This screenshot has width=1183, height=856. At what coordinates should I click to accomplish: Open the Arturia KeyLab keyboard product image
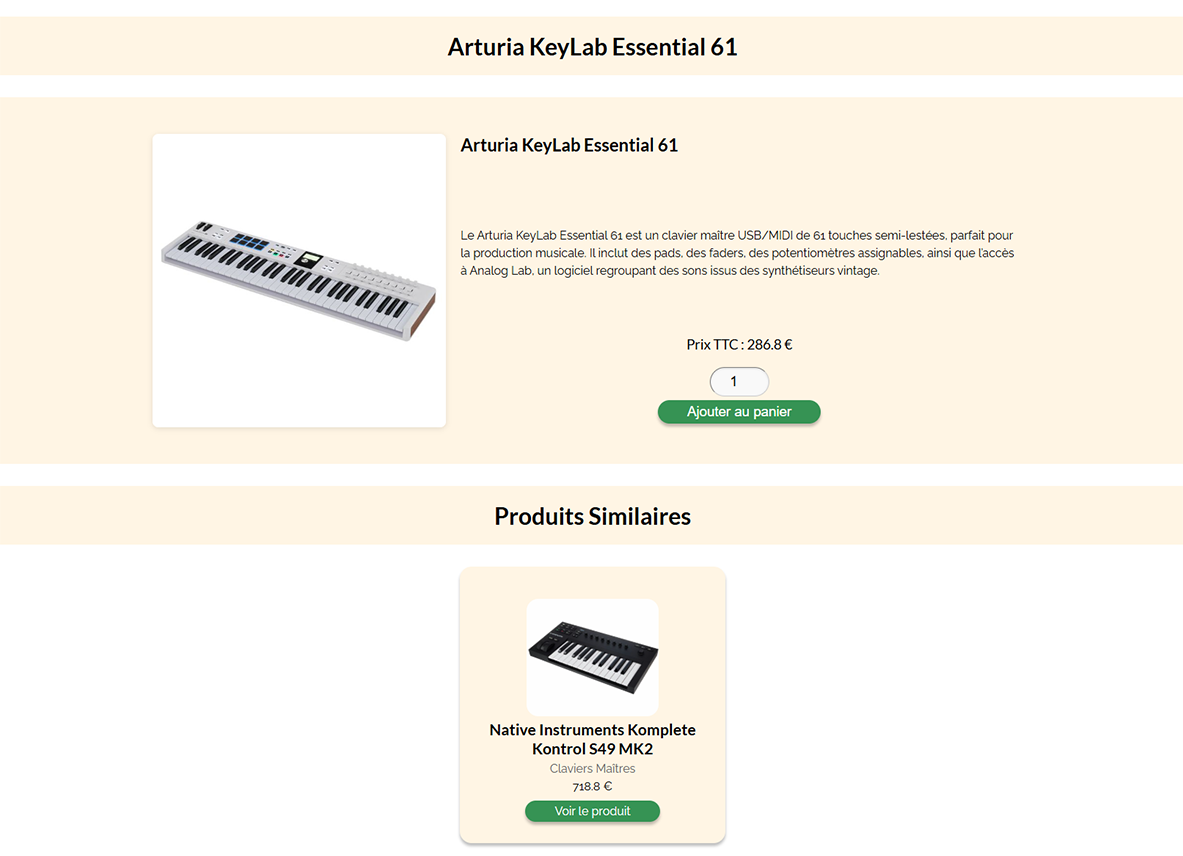[299, 281]
